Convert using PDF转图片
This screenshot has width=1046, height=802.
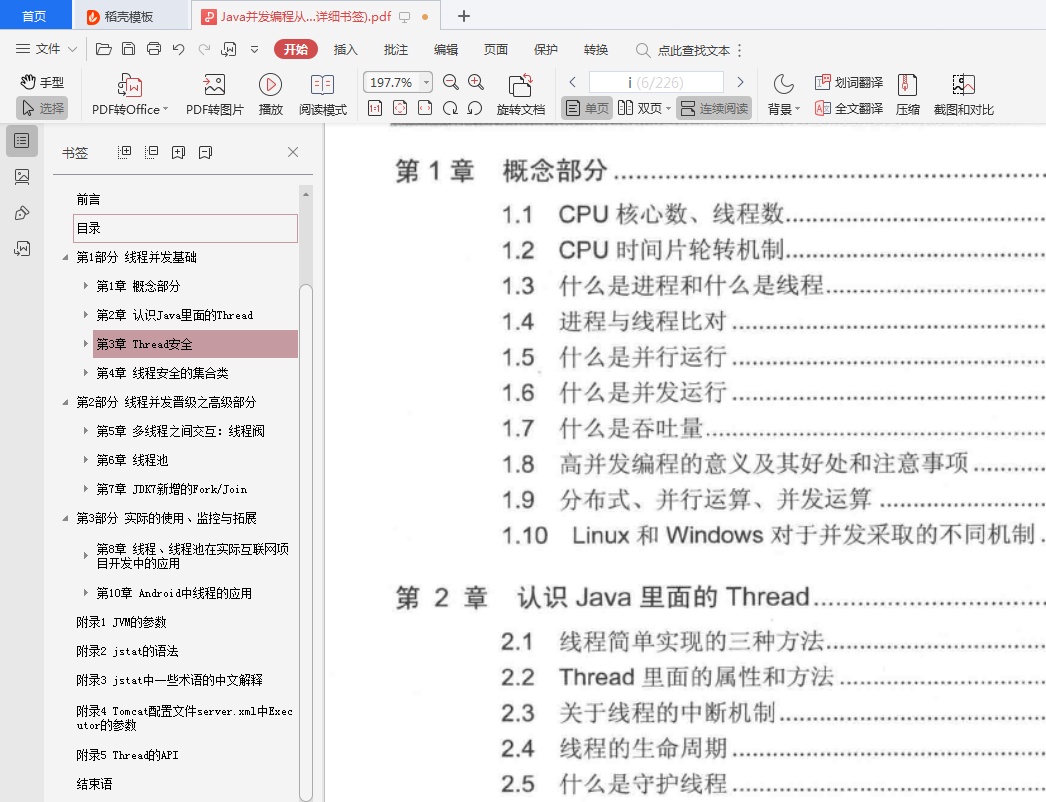[x=214, y=95]
